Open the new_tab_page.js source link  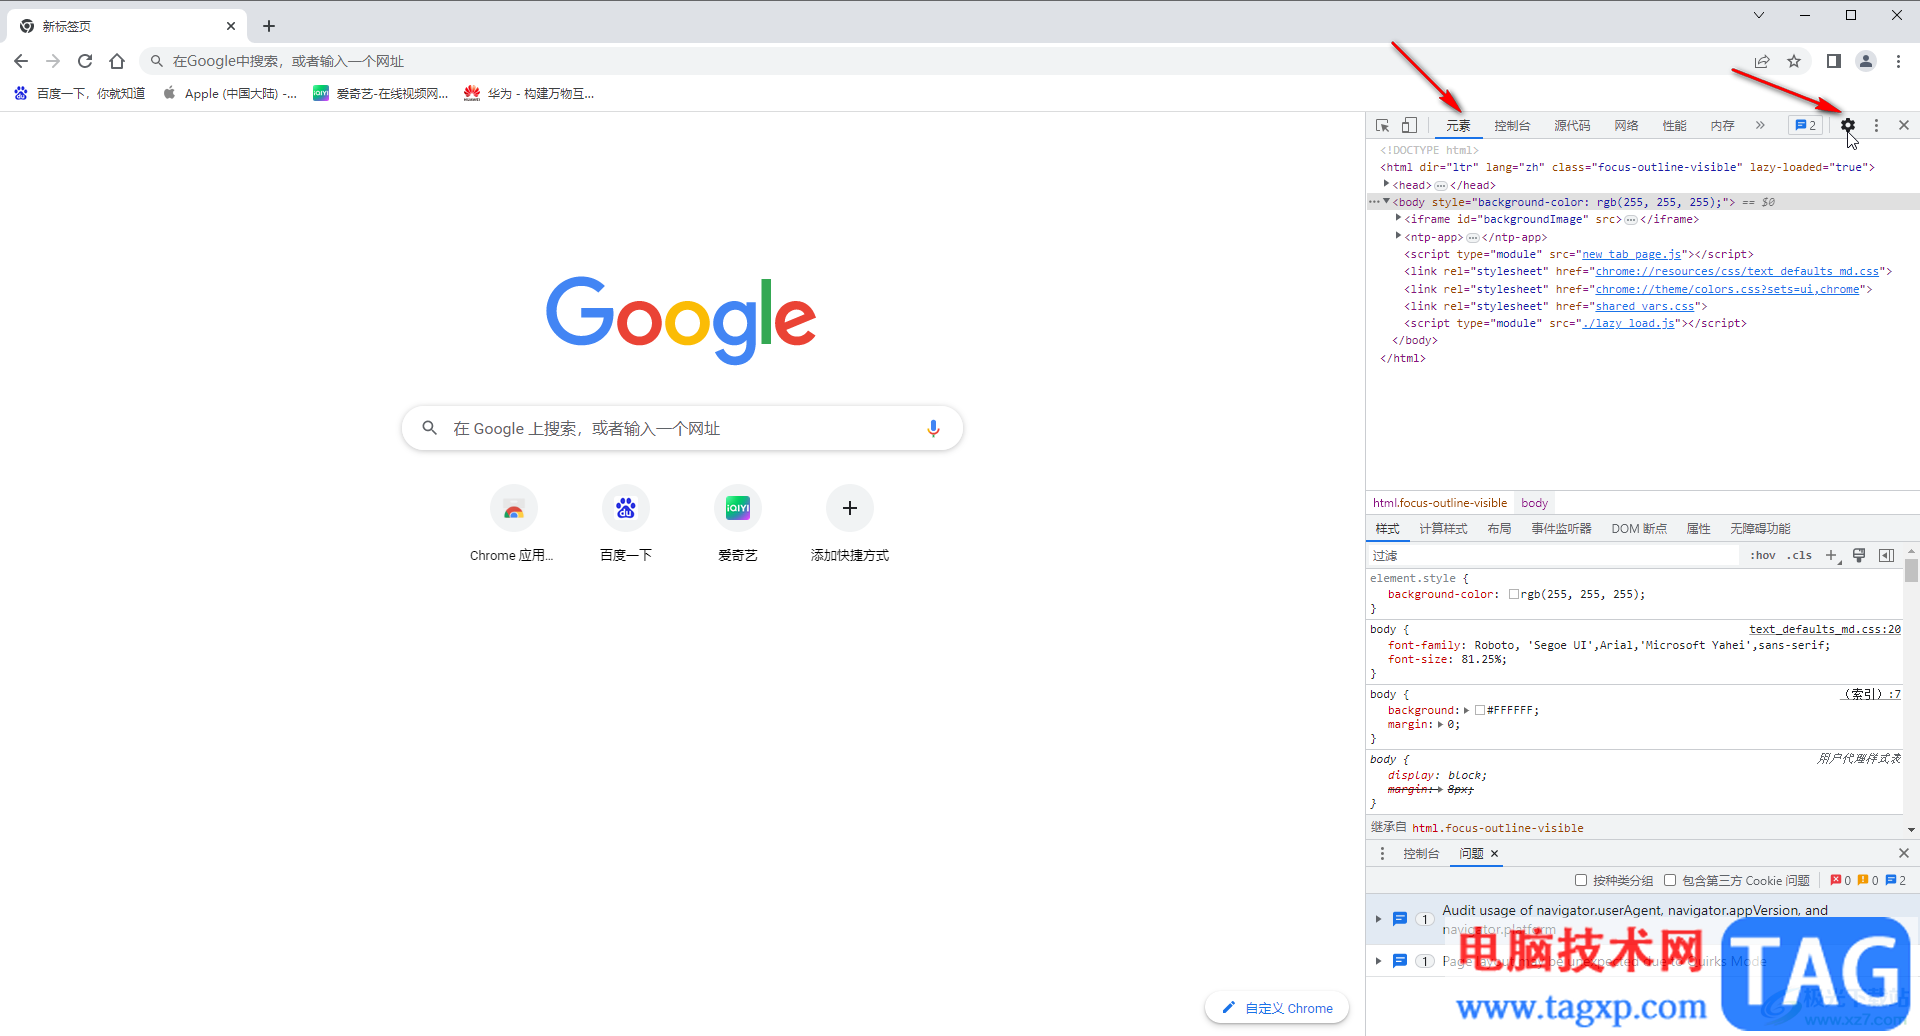click(1632, 255)
